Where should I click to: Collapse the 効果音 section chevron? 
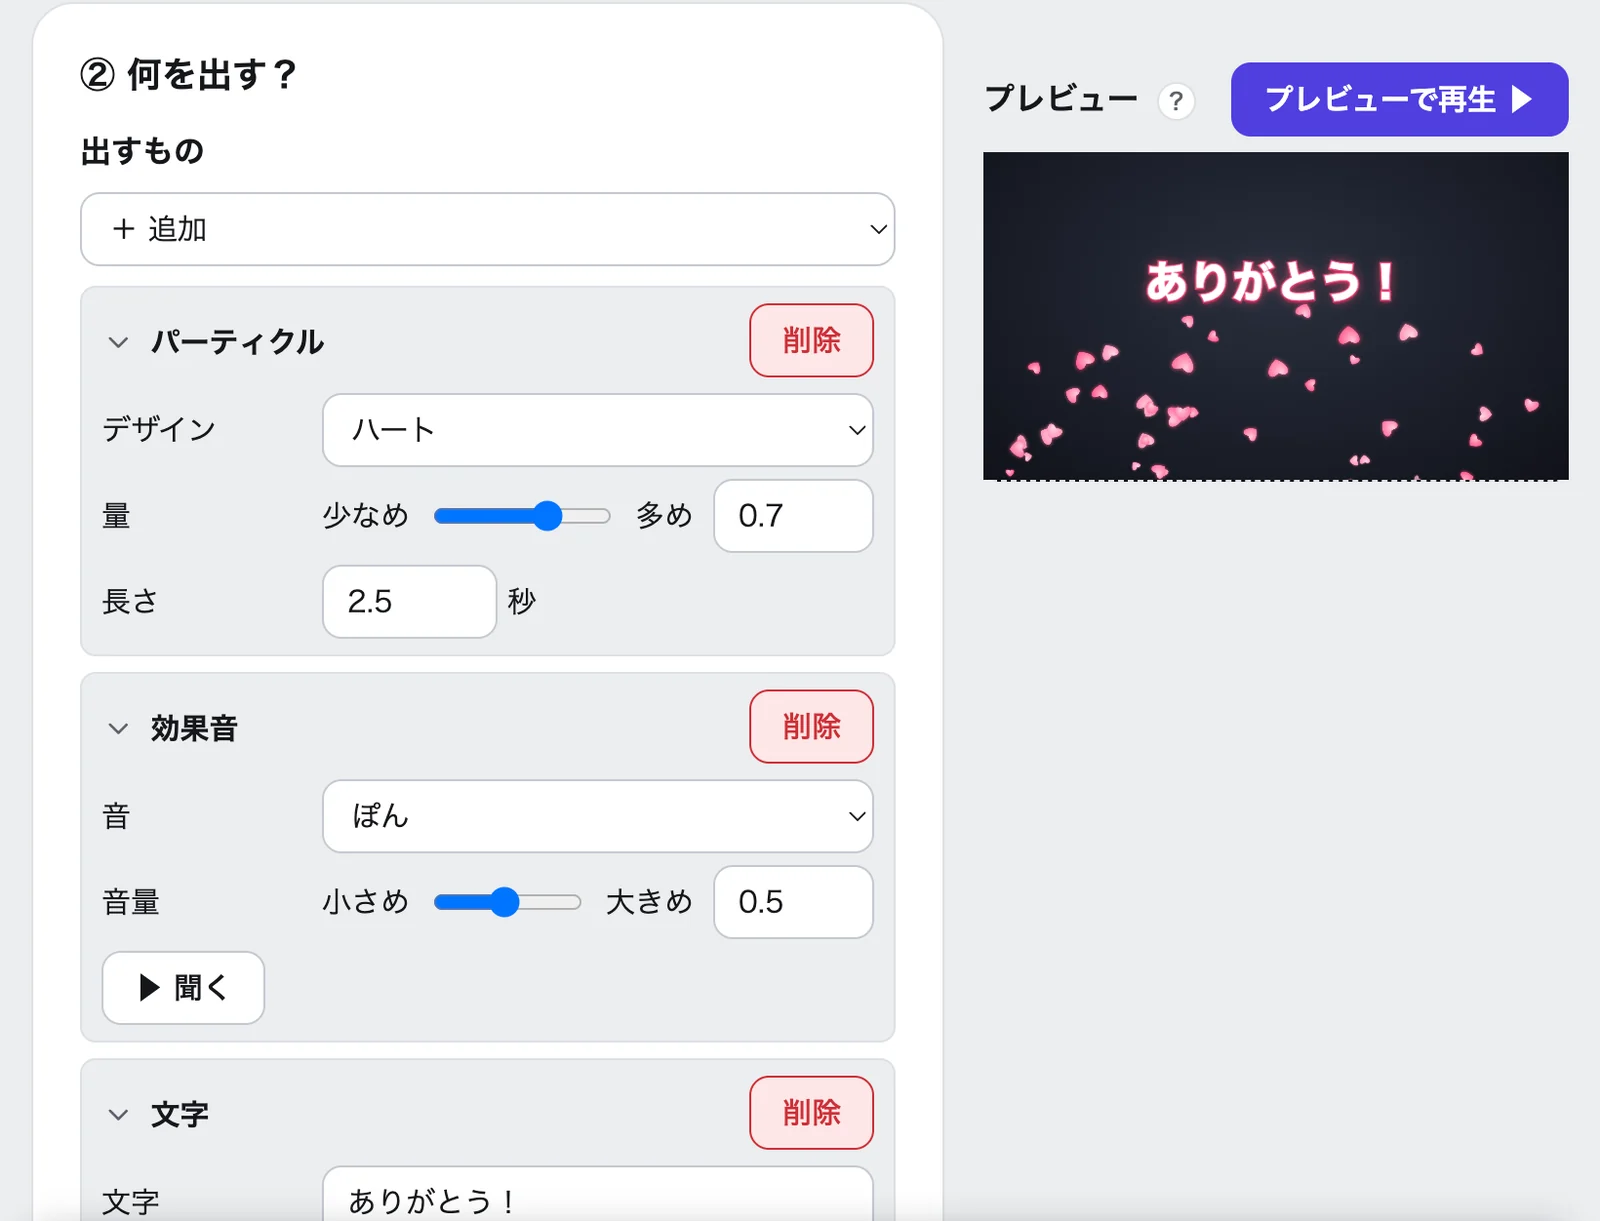118,729
